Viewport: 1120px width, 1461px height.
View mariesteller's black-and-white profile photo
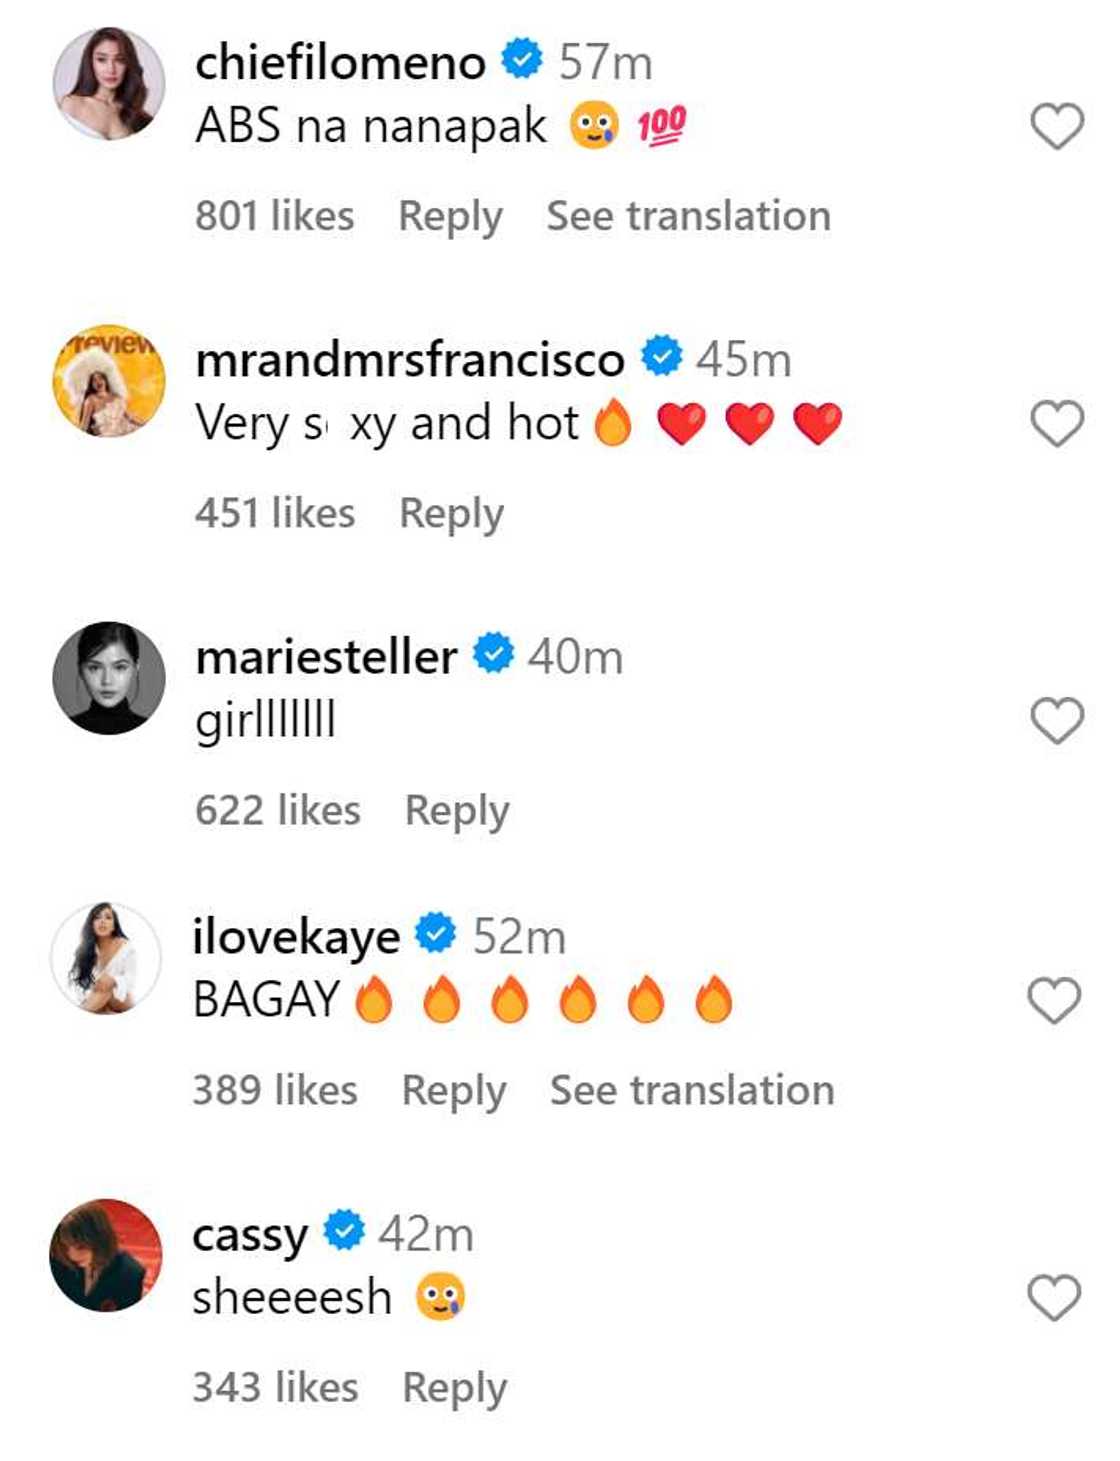[109, 678]
